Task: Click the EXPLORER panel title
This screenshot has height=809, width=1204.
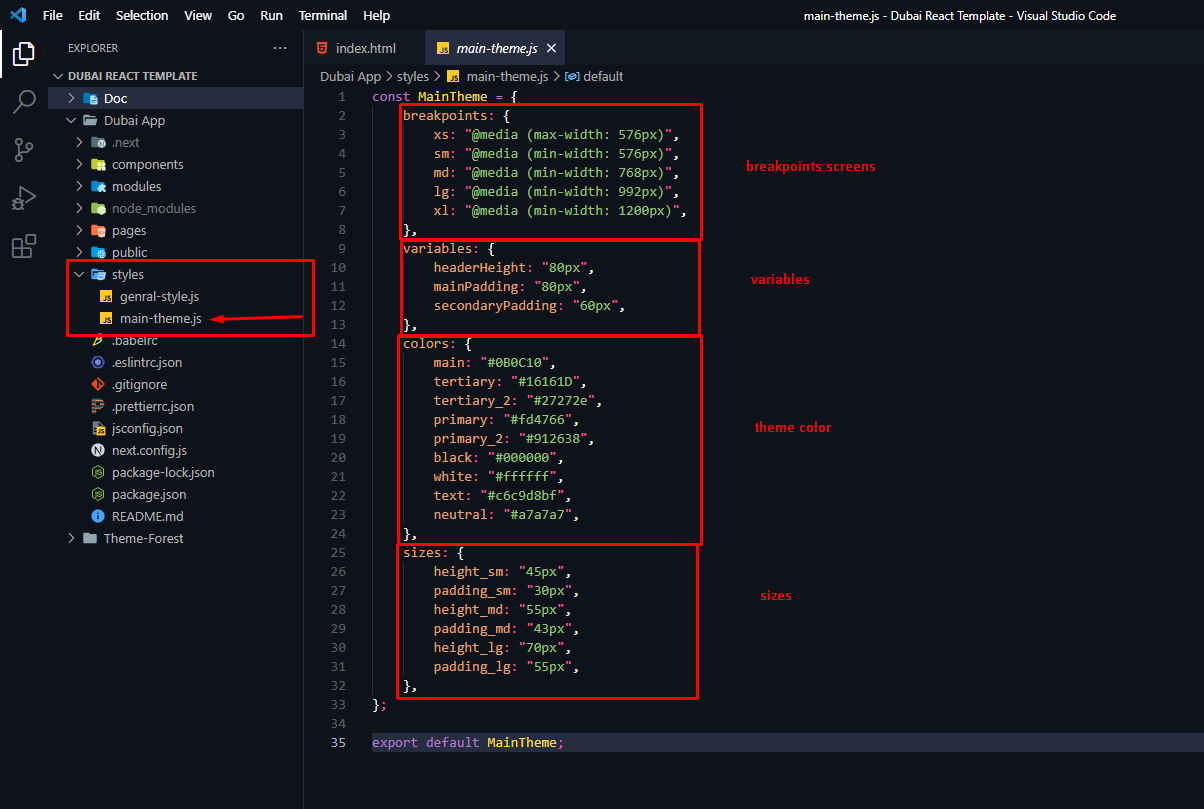Action: click(x=93, y=48)
